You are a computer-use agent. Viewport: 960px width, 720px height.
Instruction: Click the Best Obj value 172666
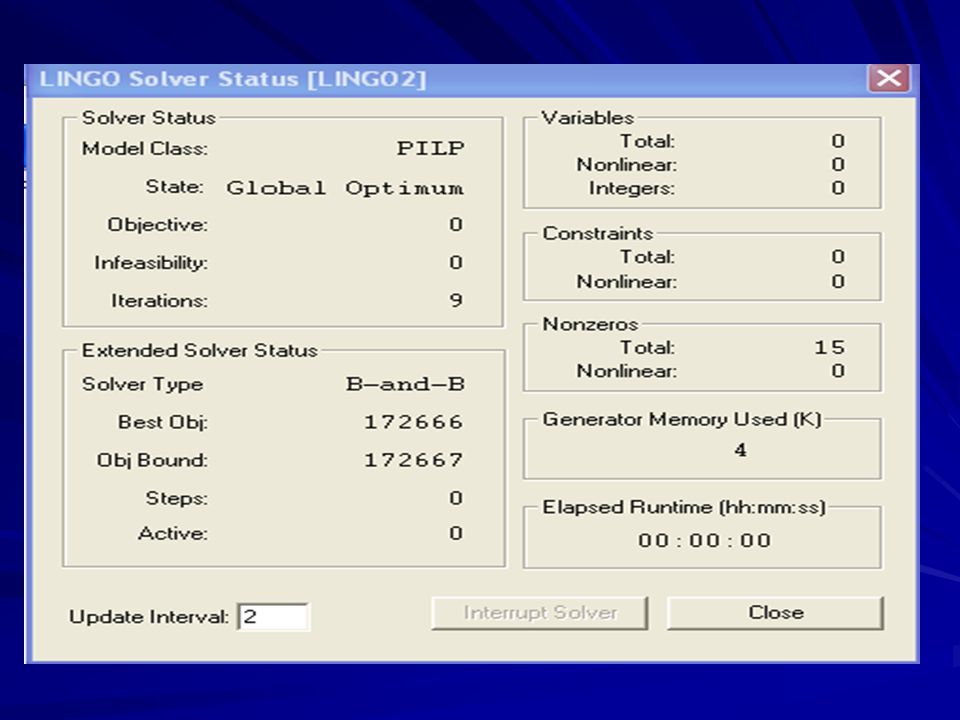[413, 422]
